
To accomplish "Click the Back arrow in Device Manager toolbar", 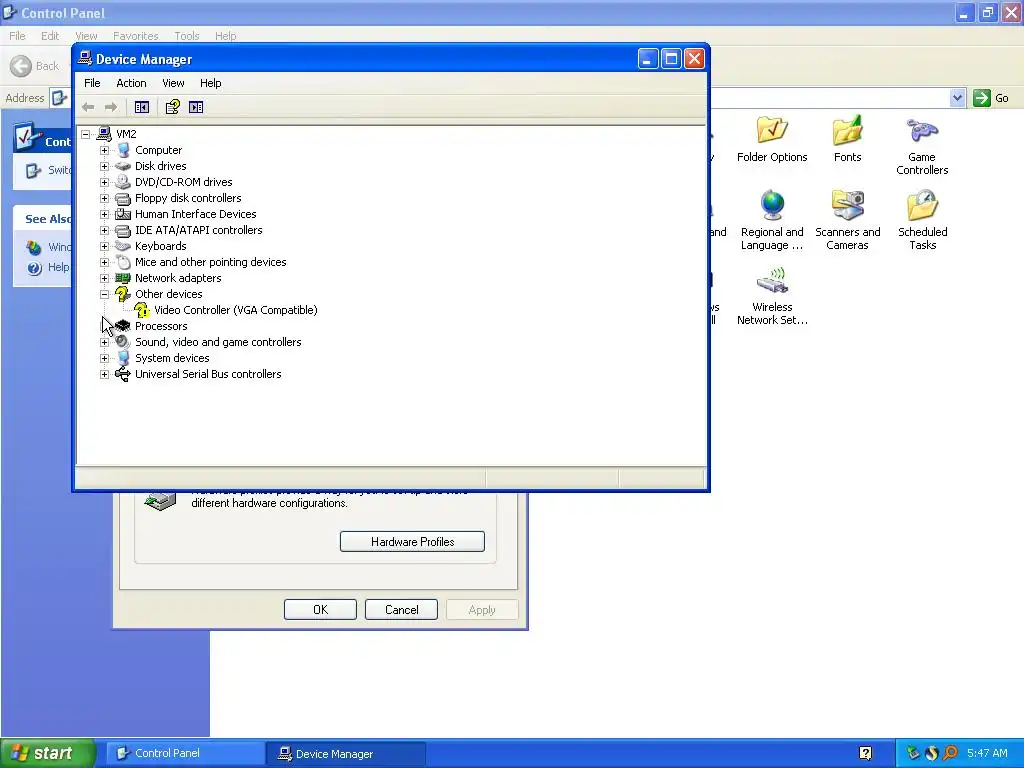I will coord(88,107).
